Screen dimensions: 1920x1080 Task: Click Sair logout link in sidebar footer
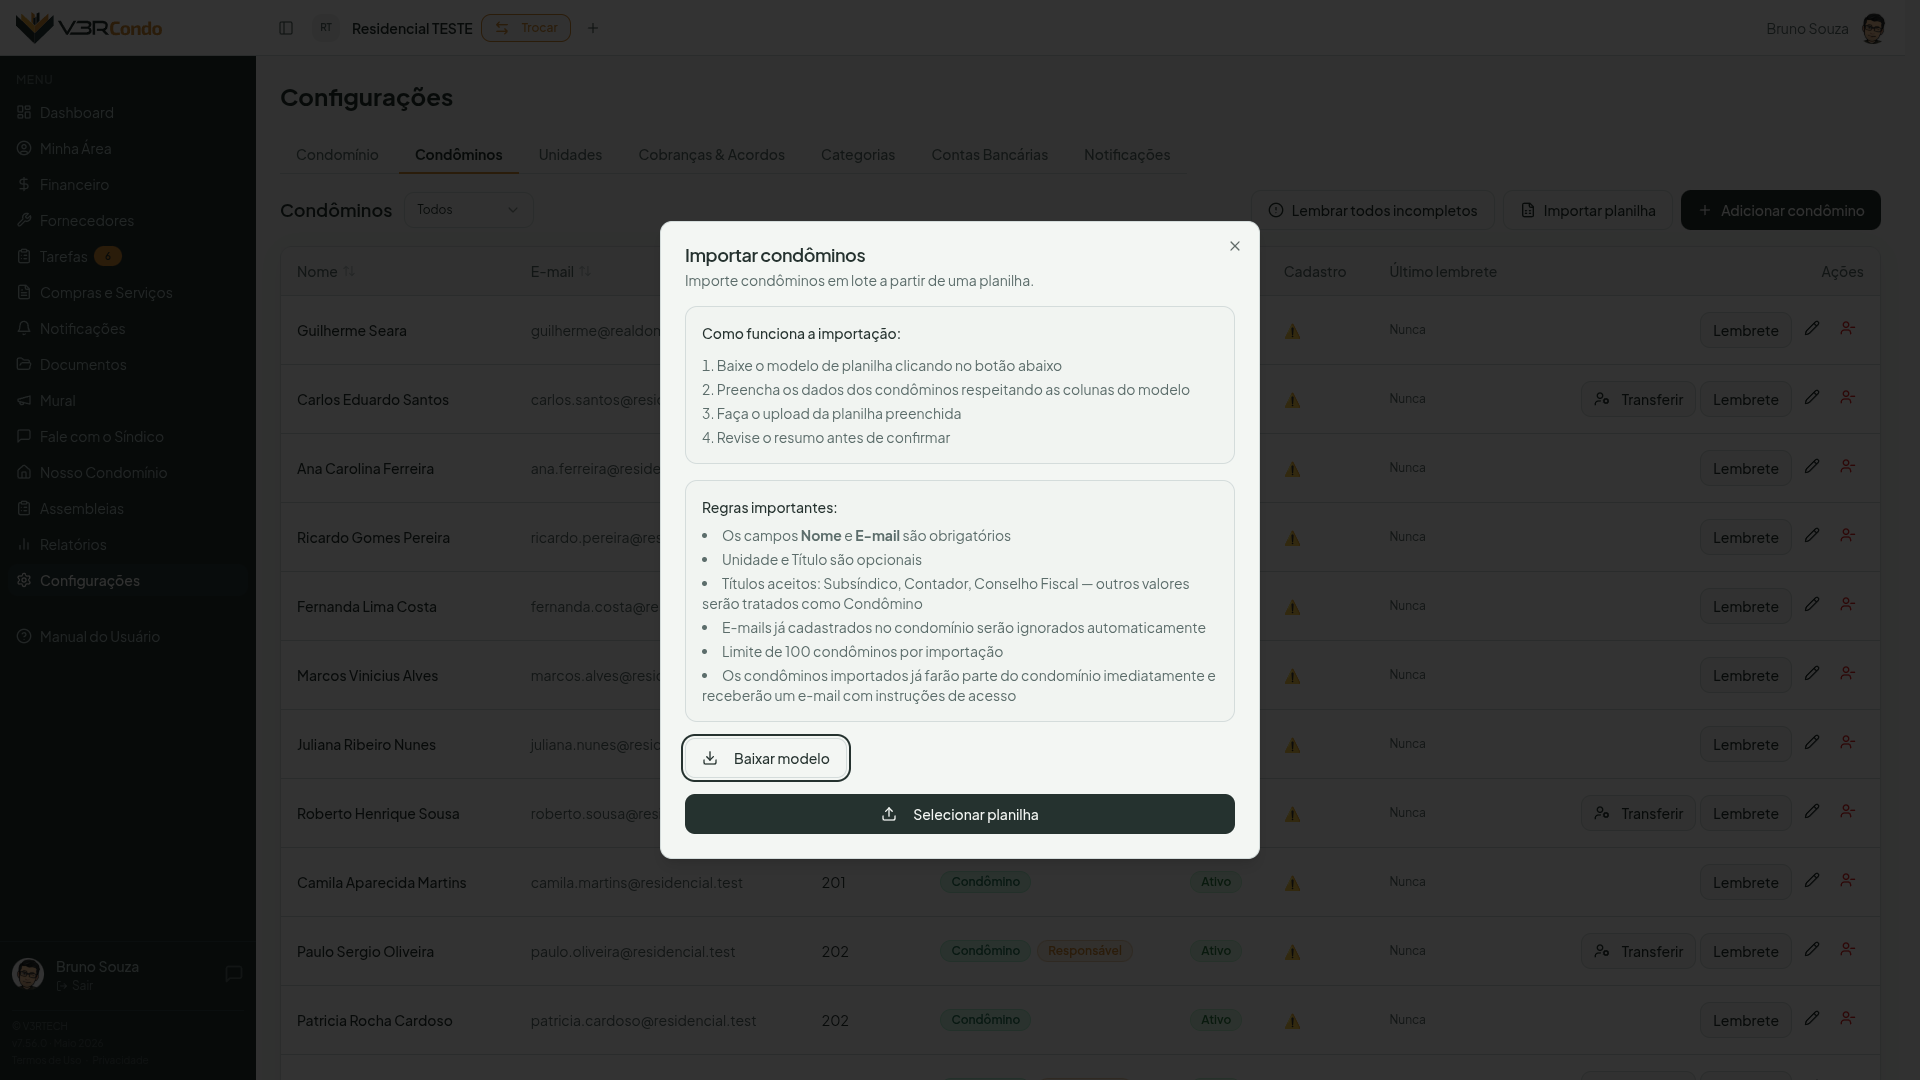point(75,986)
